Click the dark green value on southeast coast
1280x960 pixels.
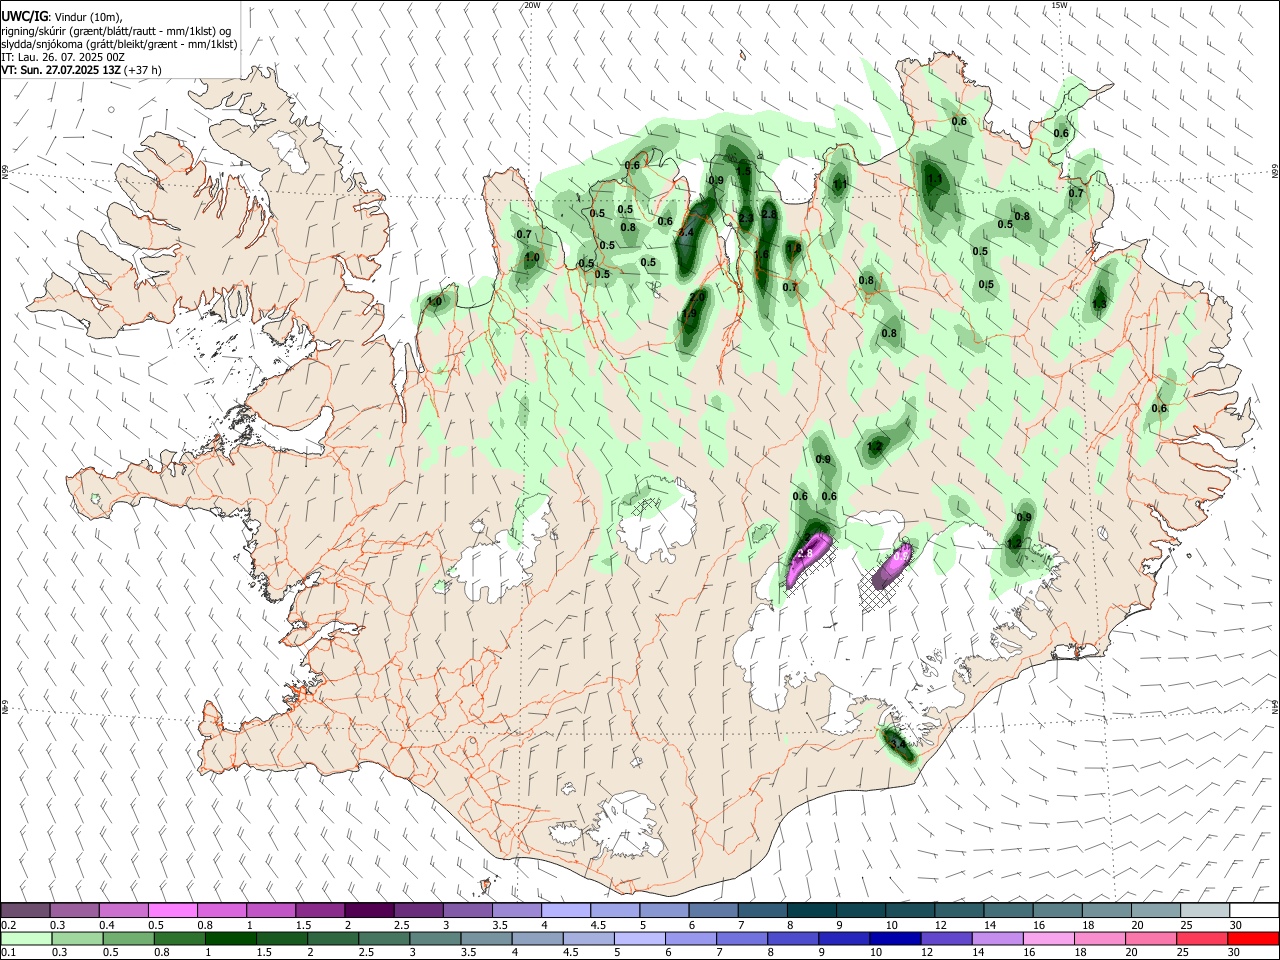coord(898,744)
